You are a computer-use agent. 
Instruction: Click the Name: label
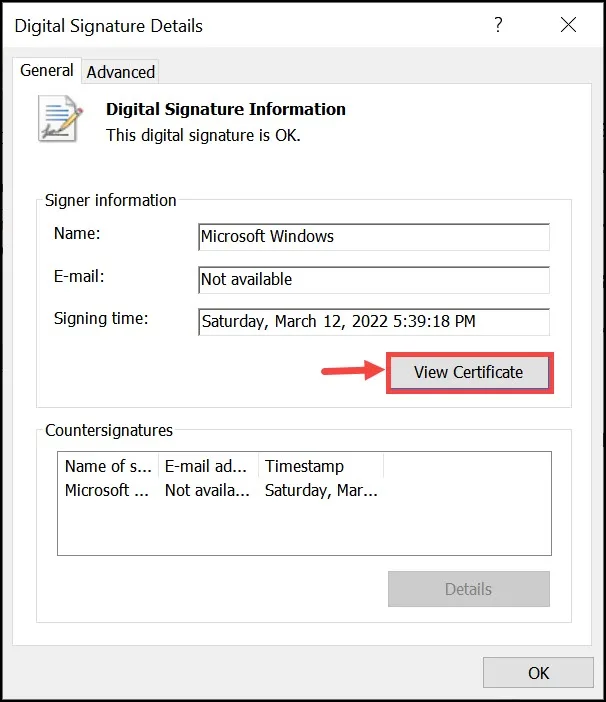click(77, 233)
